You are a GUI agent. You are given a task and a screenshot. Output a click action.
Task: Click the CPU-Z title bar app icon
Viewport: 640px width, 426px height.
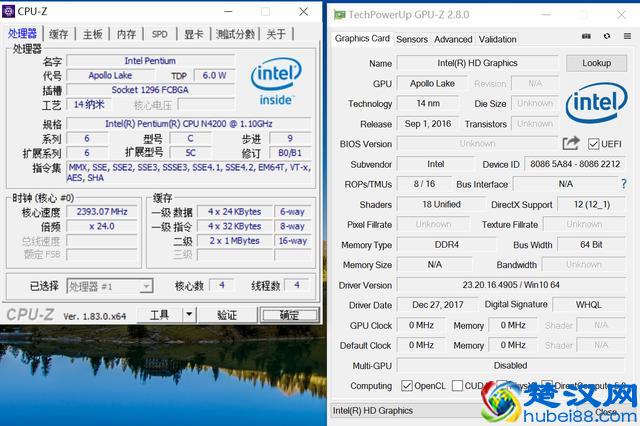[x=8, y=11]
